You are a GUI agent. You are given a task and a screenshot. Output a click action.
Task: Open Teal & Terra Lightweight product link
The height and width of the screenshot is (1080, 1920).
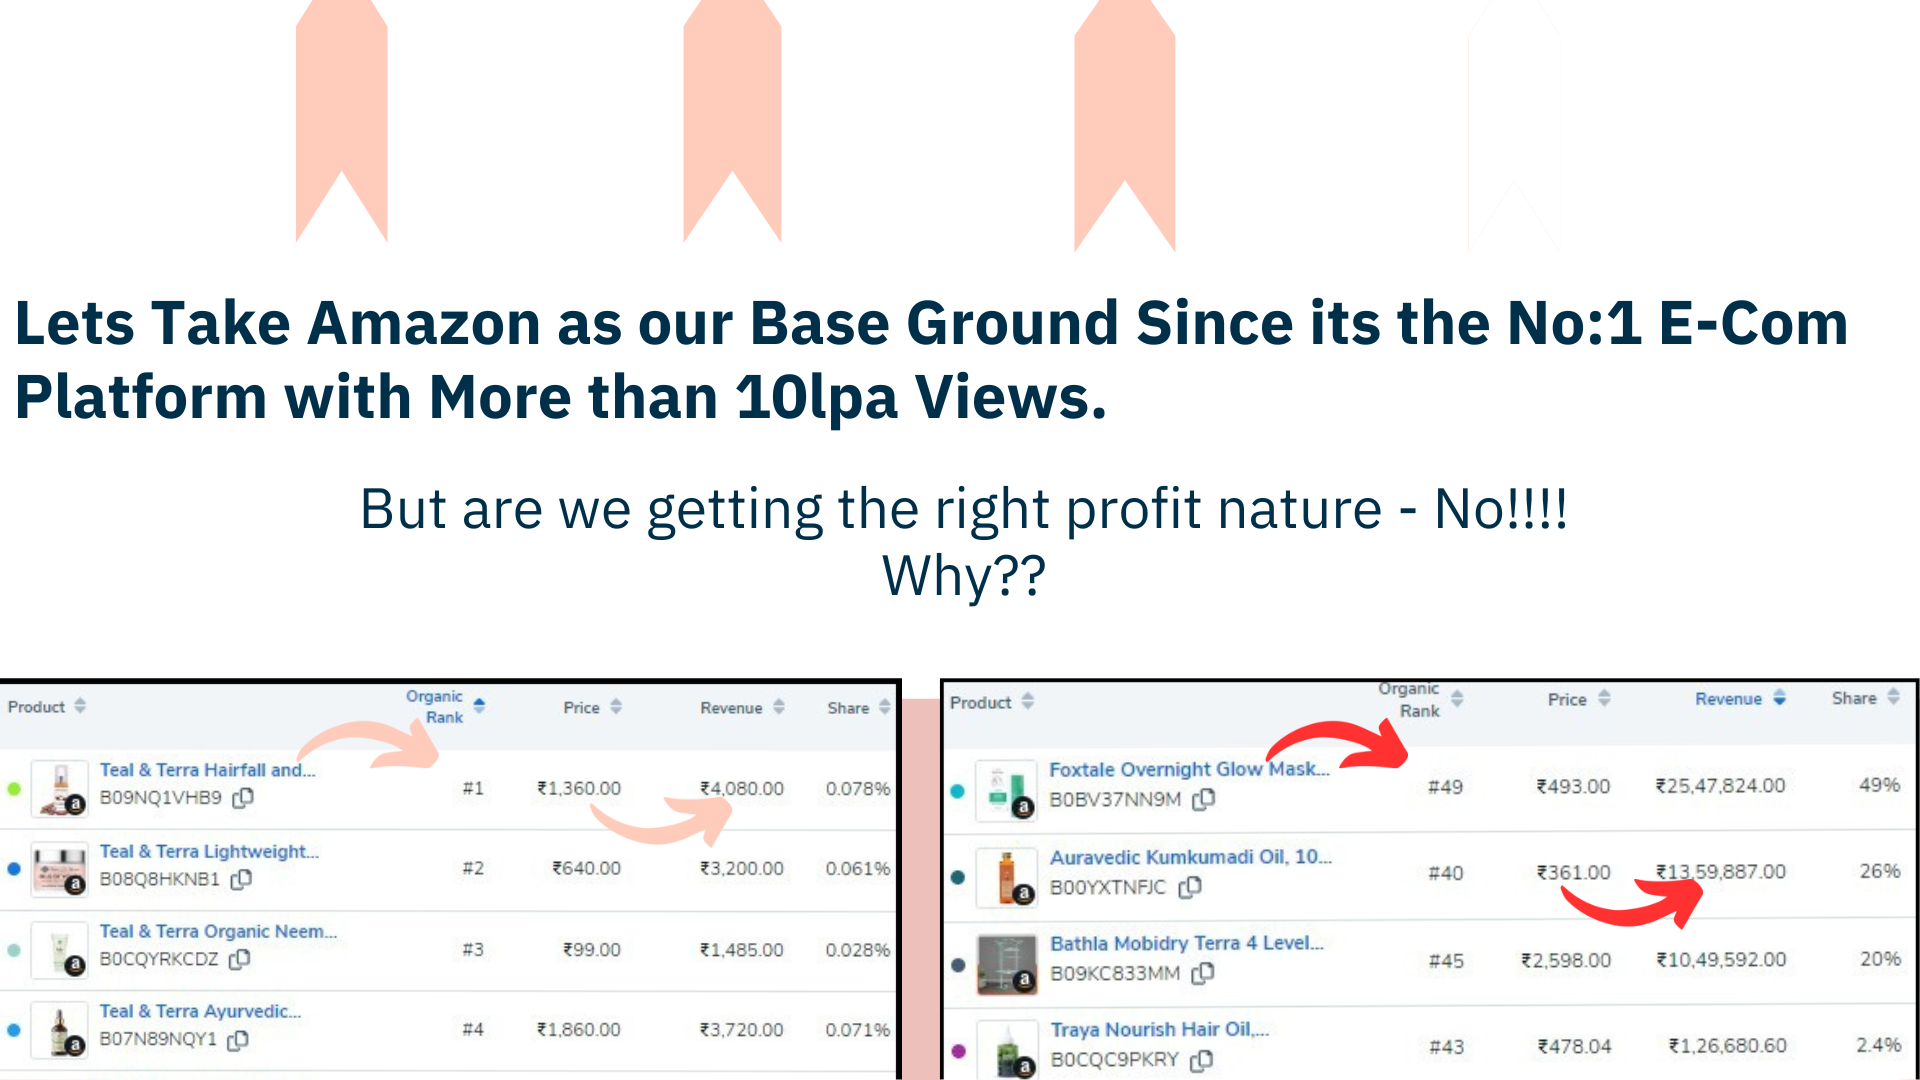coord(209,851)
